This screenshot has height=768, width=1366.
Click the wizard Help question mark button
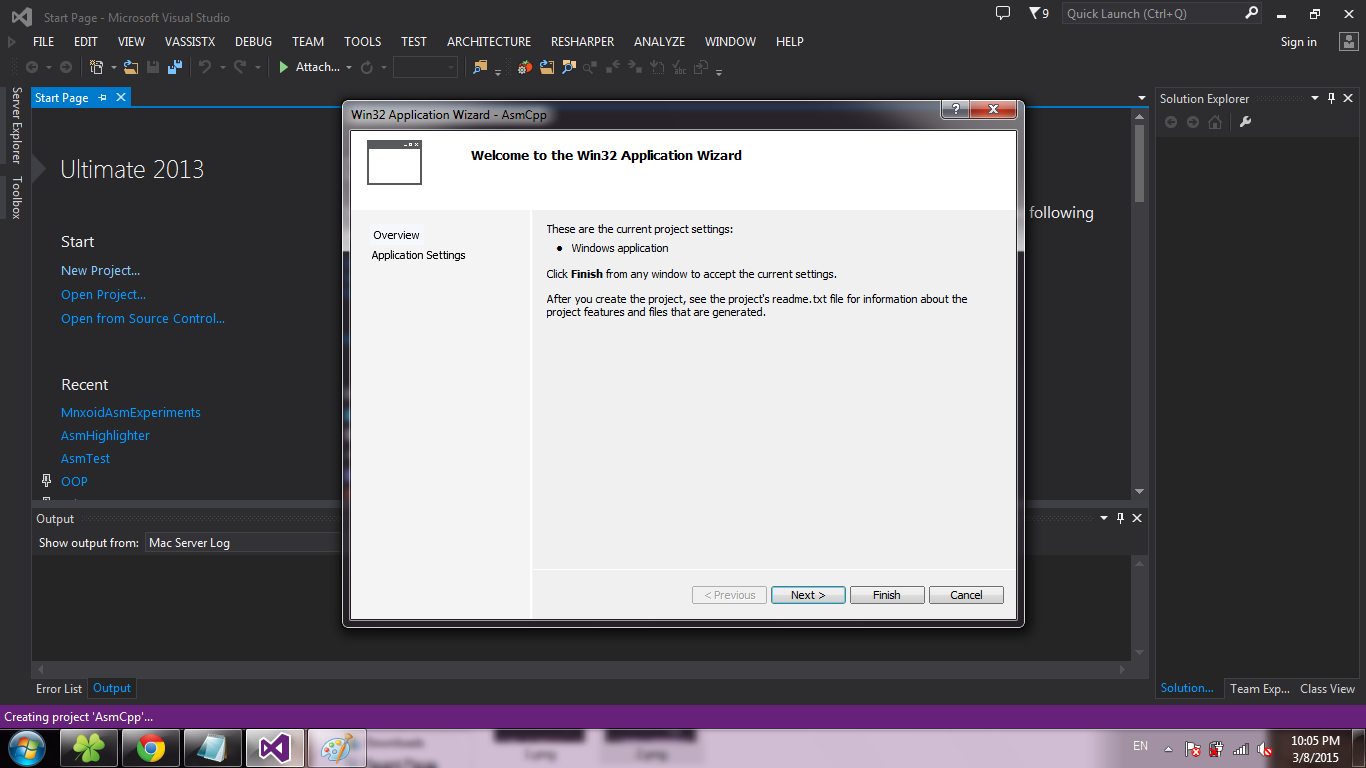[x=956, y=110]
